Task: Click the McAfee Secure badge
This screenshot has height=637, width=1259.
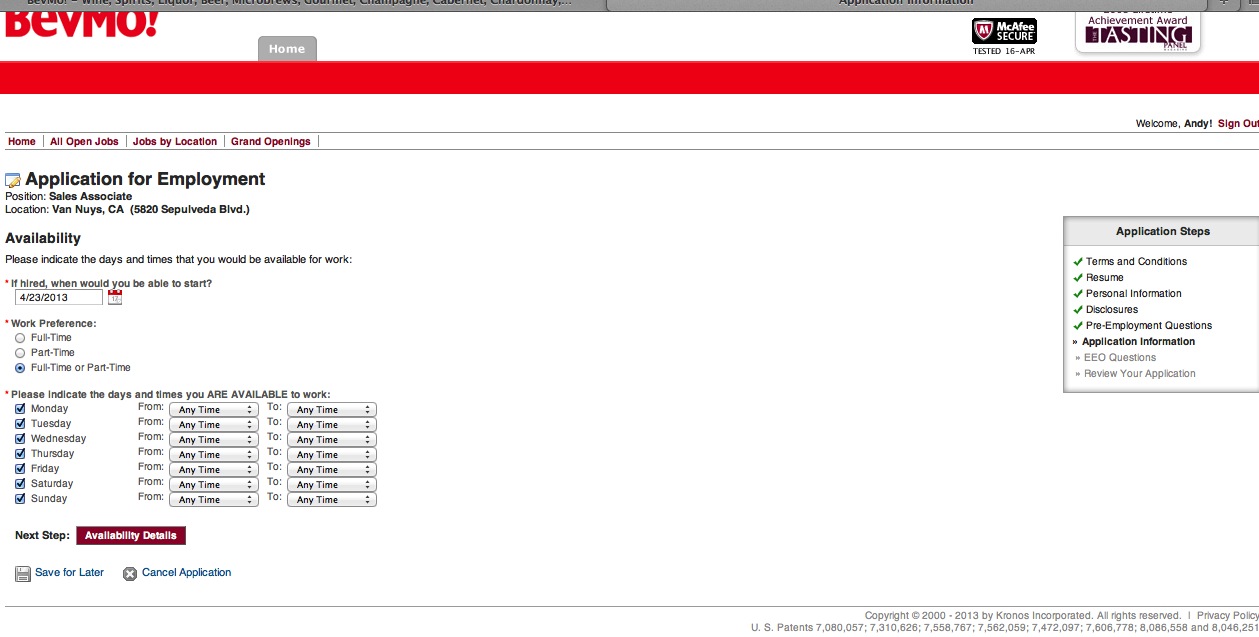Action: (1004, 32)
